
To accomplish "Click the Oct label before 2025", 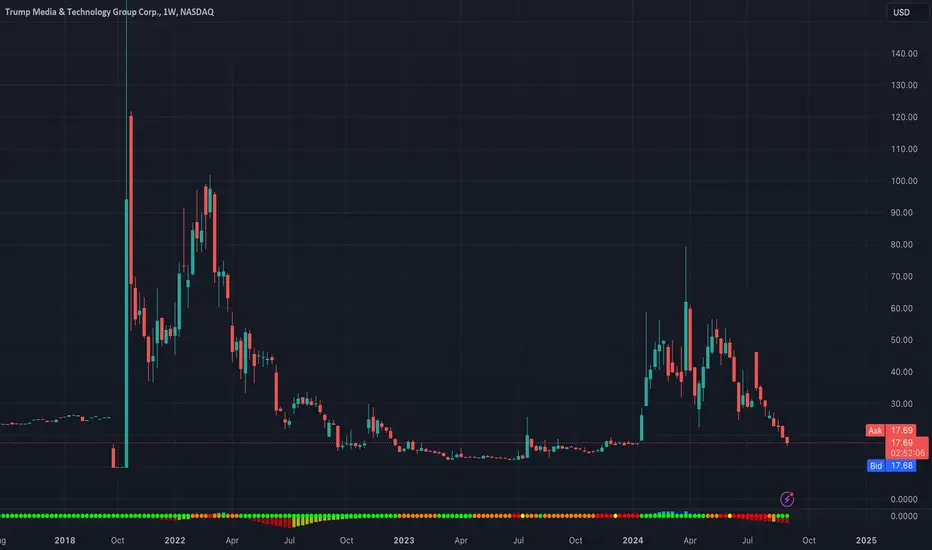I will pos(809,540).
